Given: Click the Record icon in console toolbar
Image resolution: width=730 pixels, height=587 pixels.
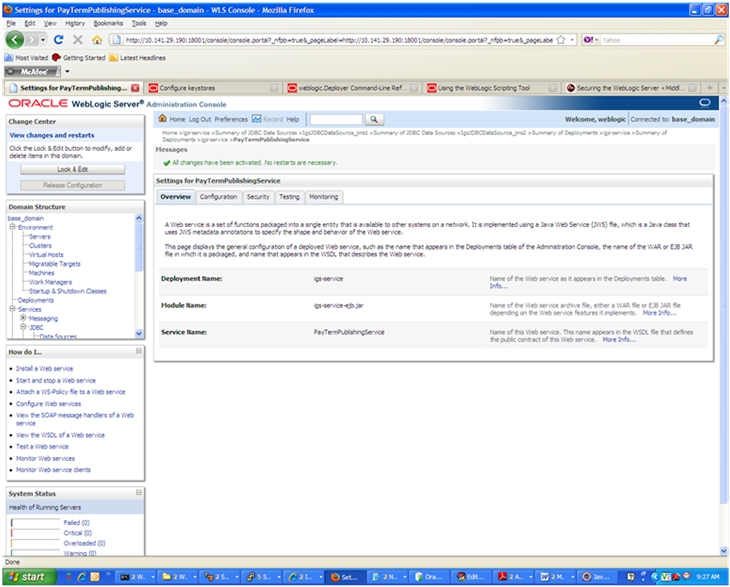Looking at the screenshot, I should [x=257, y=119].
